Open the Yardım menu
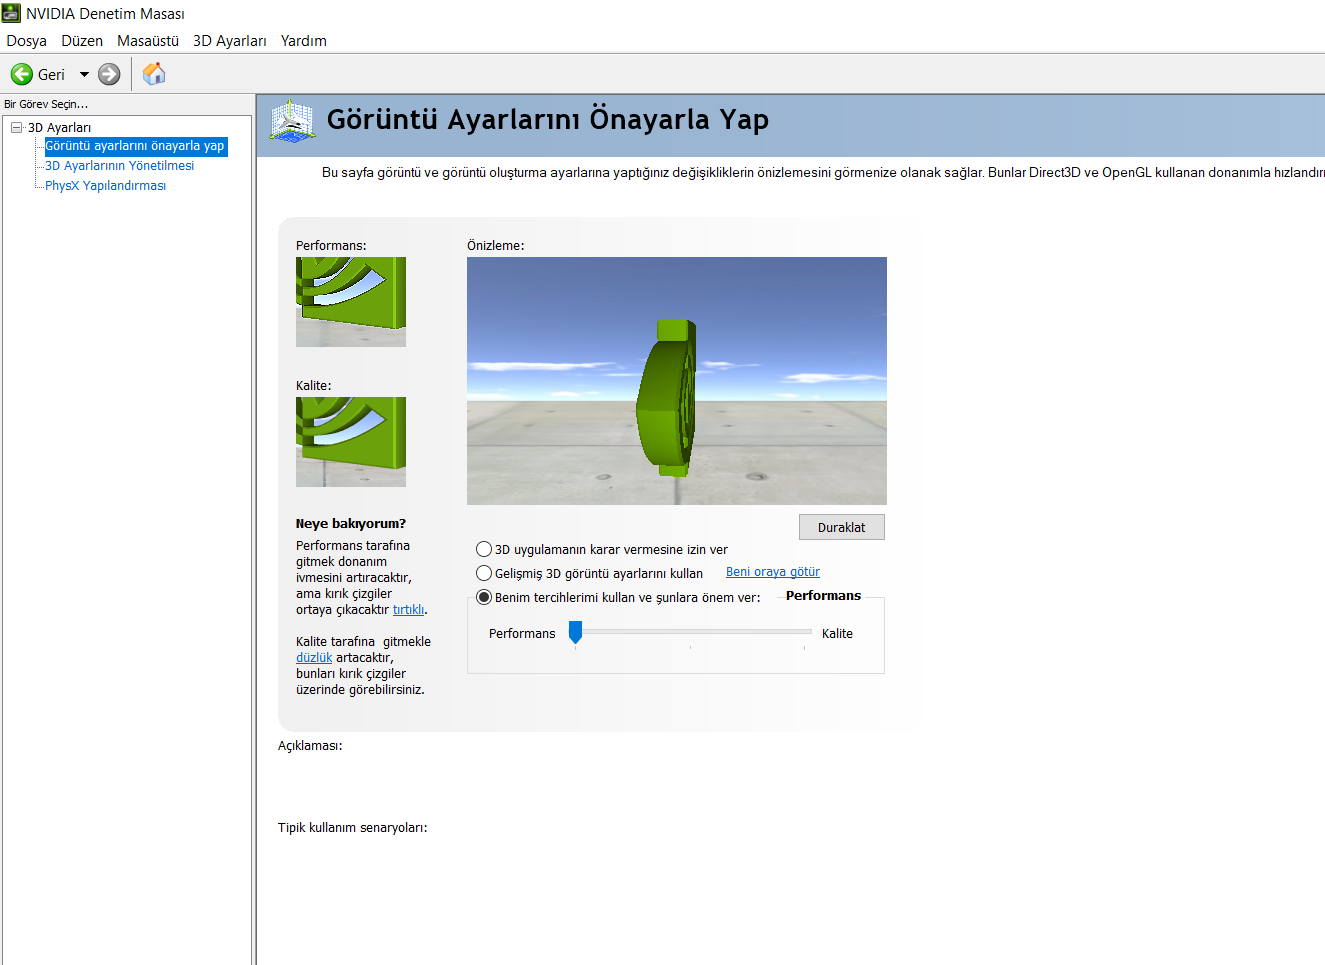The image size is (1325, 965). 304,41
